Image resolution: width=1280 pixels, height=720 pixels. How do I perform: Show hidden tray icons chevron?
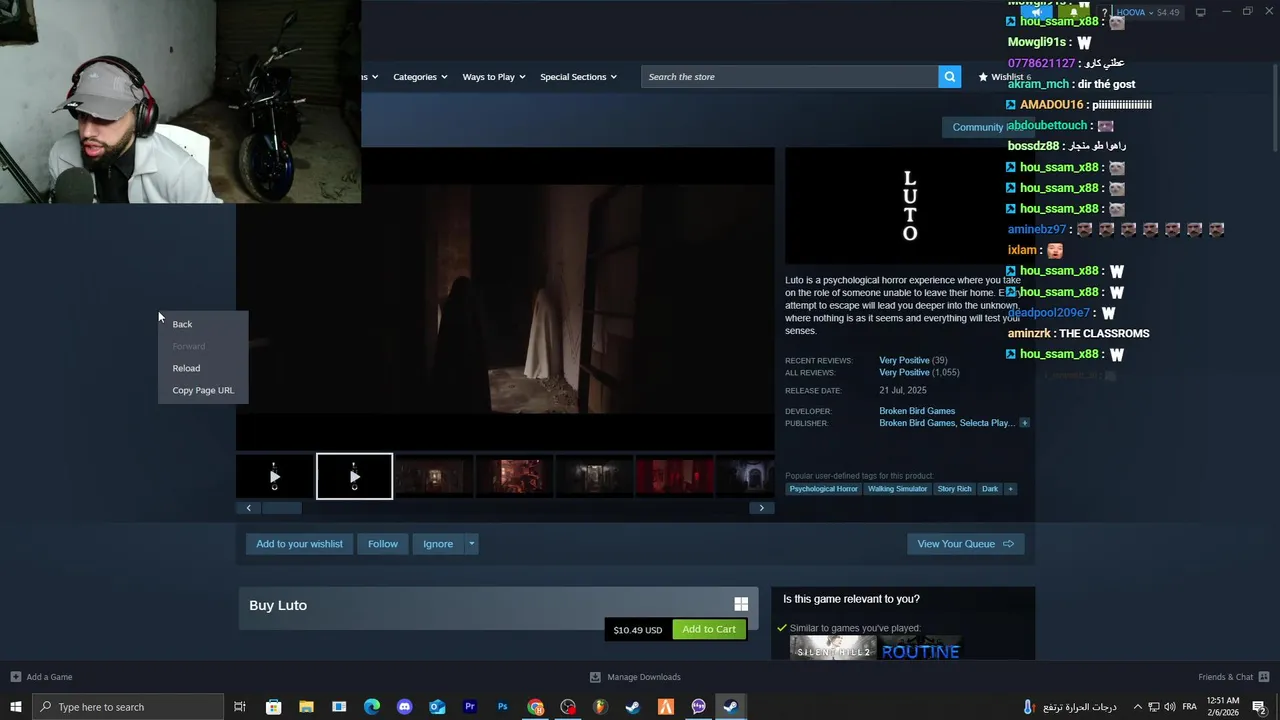(1137, 707)
